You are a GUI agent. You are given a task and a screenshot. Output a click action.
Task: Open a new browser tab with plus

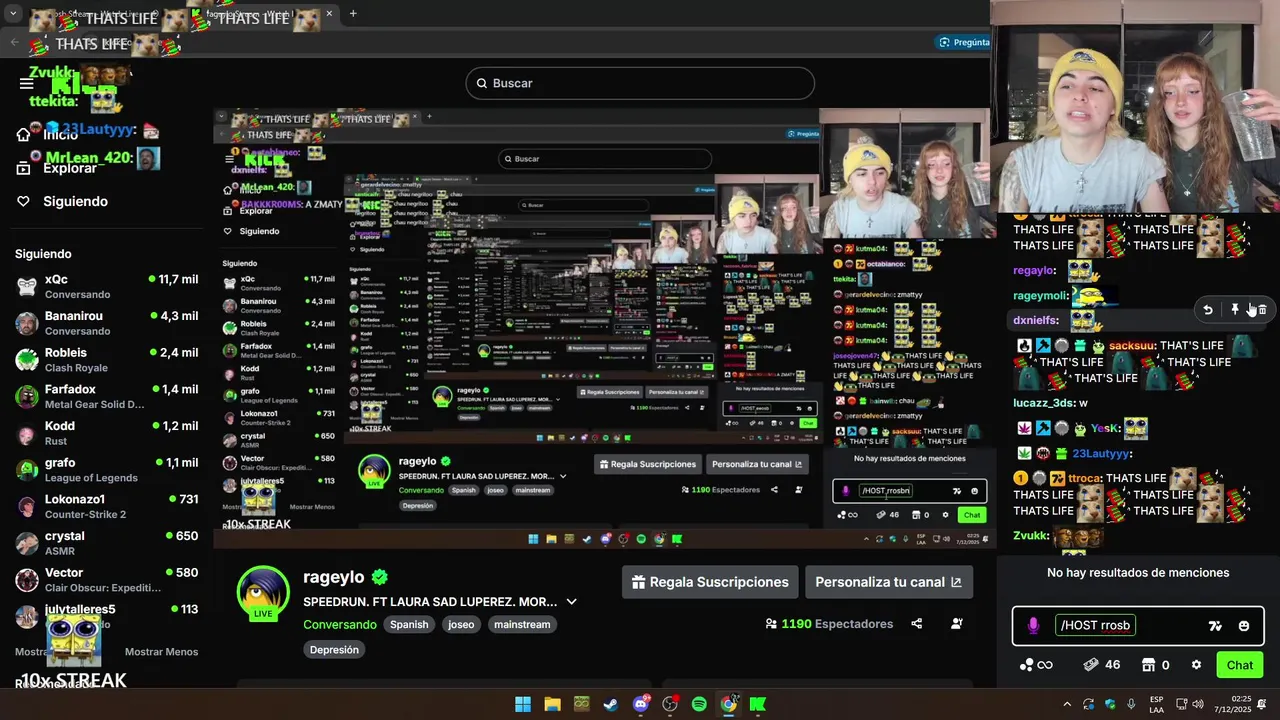[x=353, y=14]
